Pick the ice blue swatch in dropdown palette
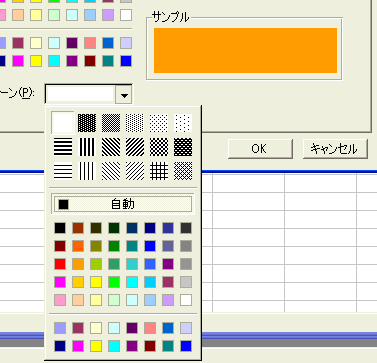 tap(186, 328)
